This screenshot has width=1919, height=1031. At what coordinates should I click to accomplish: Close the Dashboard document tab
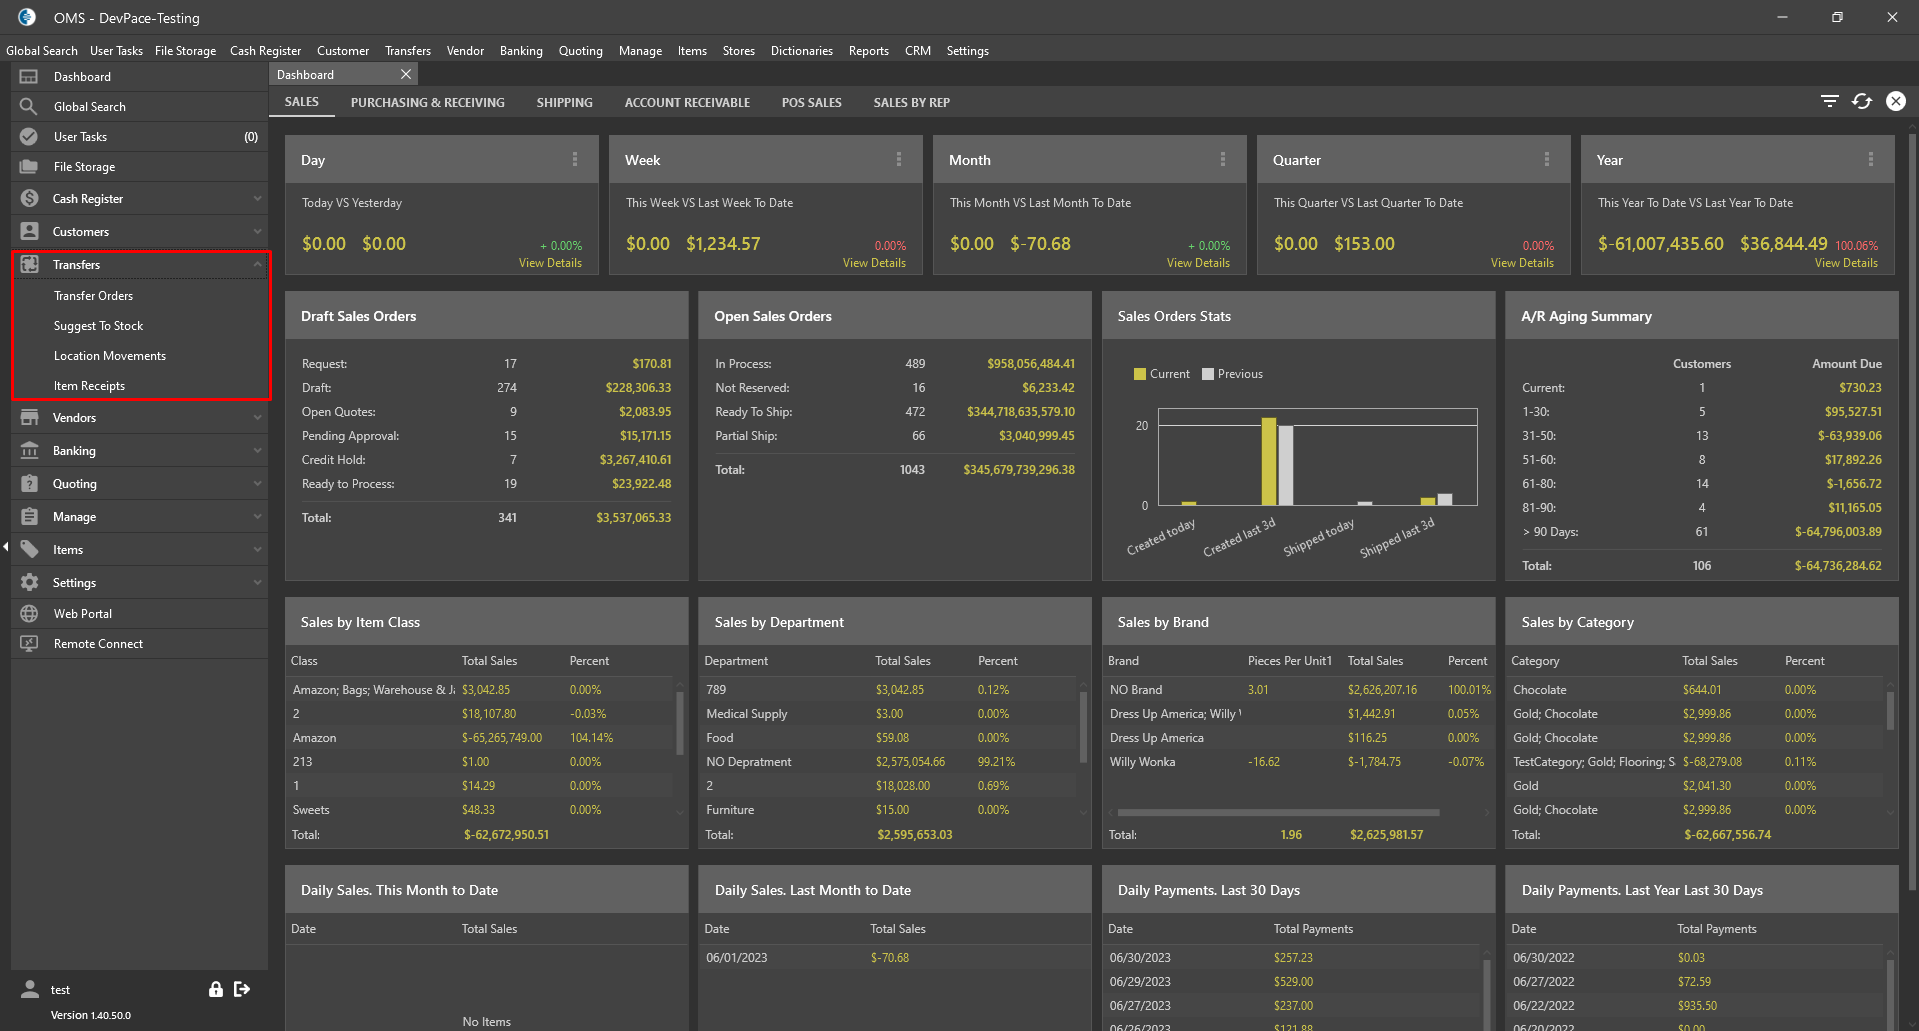pos(405,74)
